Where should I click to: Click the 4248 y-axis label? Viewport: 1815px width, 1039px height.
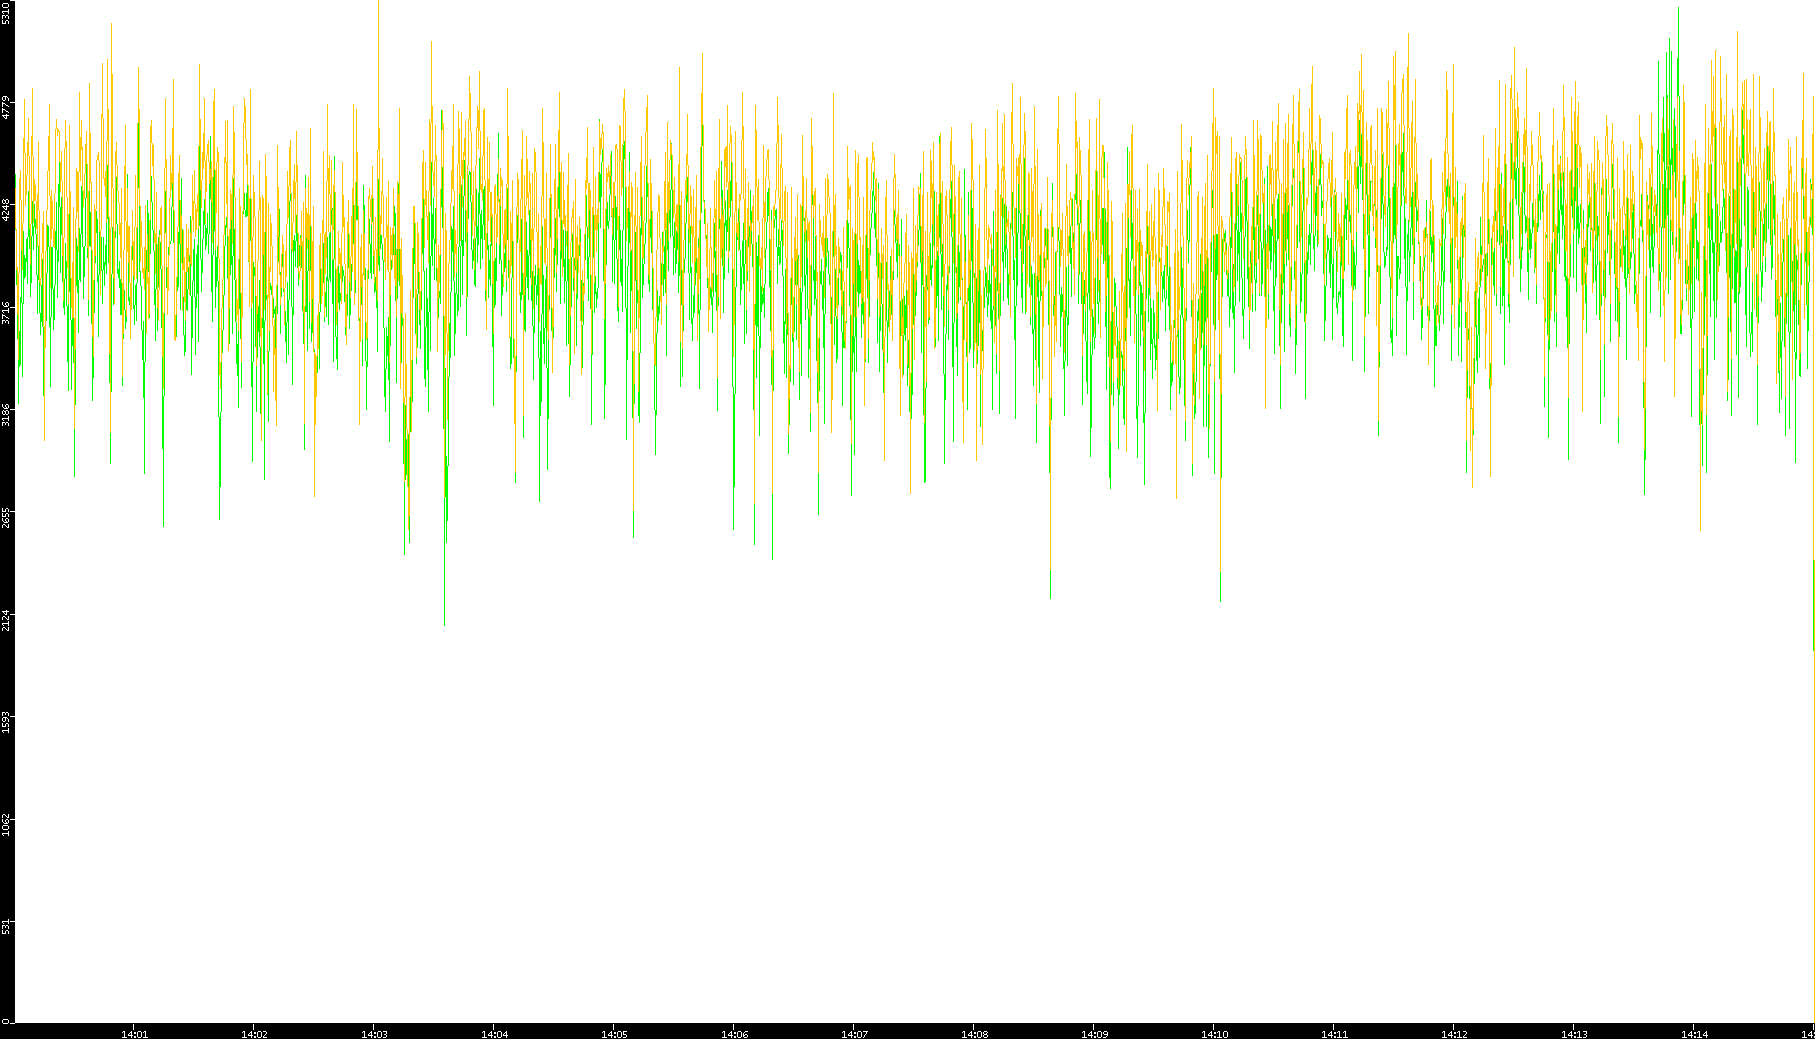(6, 209)
